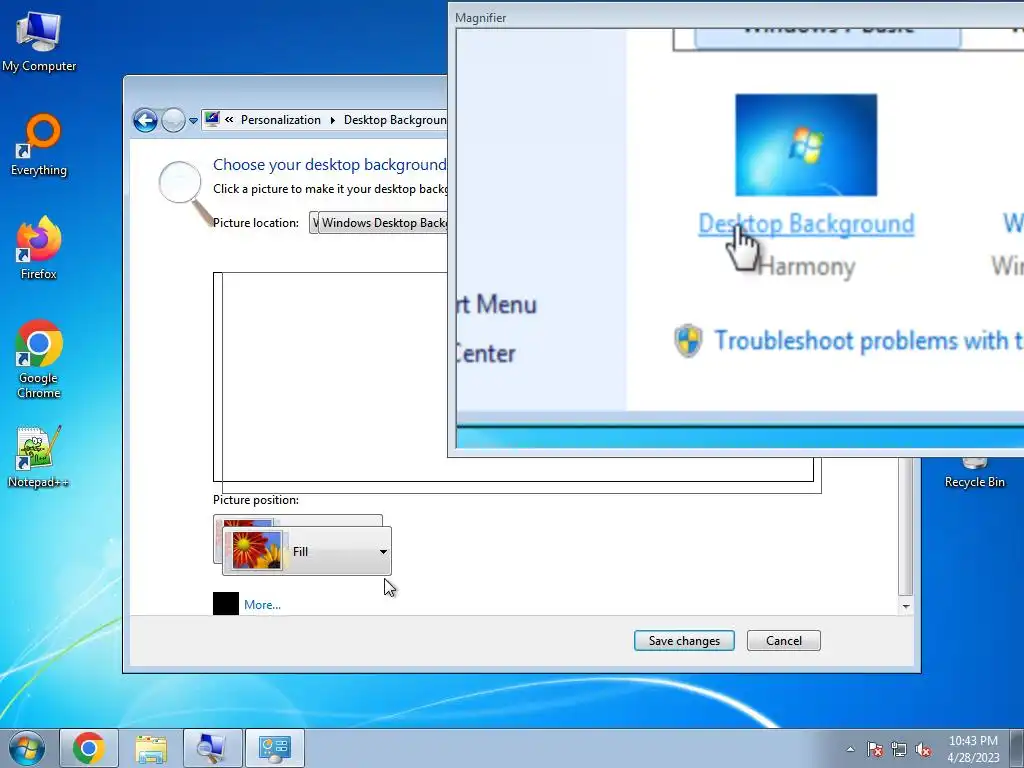Open Chrome from the taskbar
Viewport: 1024px width, 768px height.
coord(89,748)
